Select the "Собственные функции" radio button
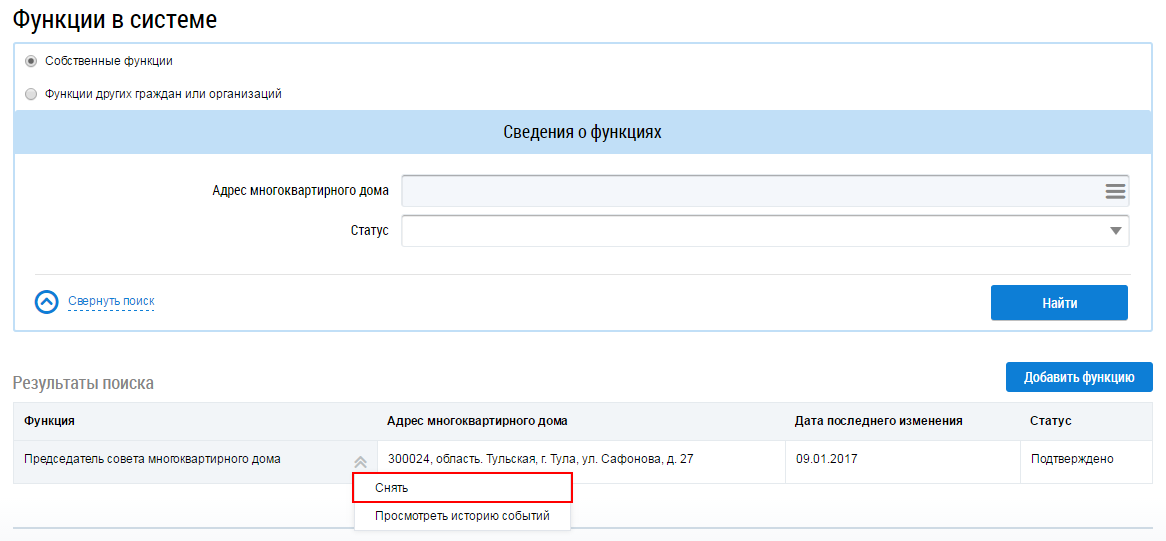 pos(31,61)
